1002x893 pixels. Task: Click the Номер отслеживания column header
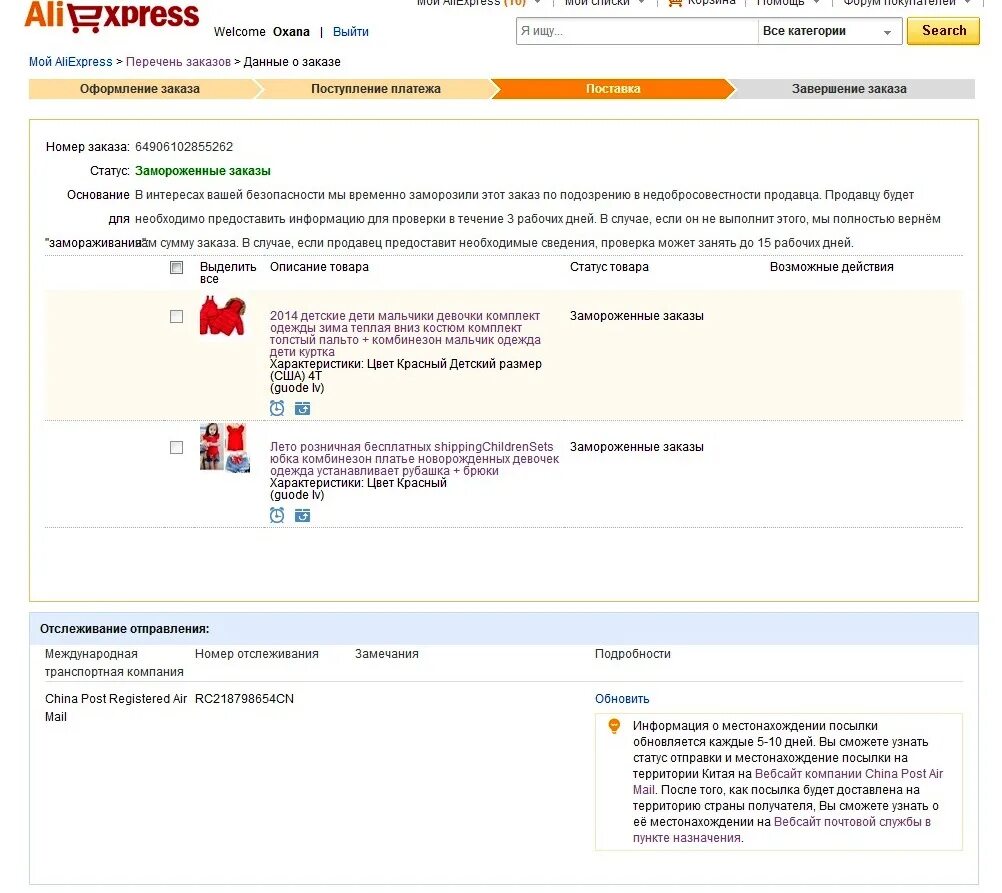(x=256, y=654)
